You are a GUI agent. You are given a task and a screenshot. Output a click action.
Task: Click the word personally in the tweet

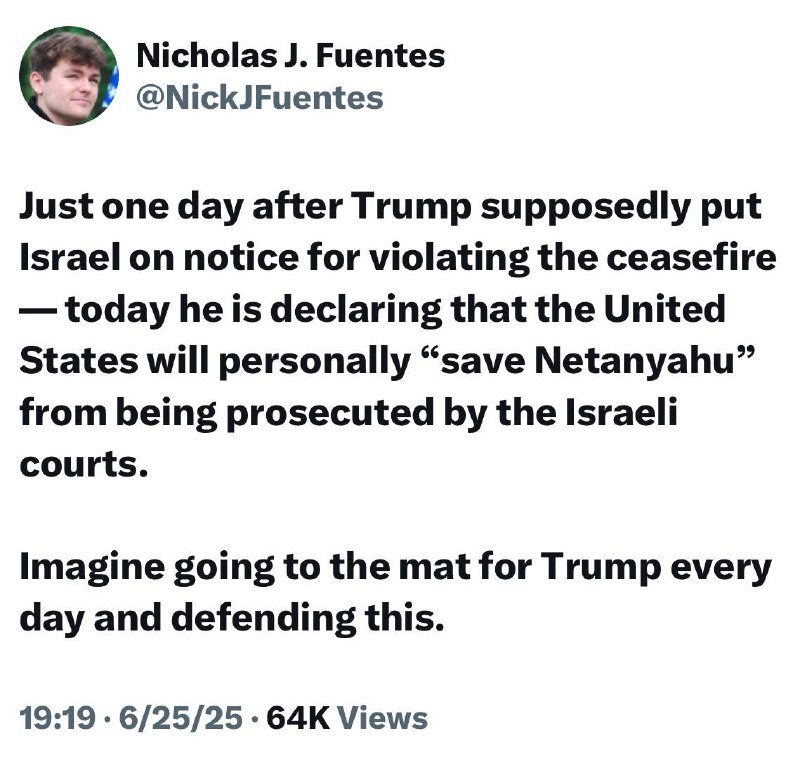click(x=315, y=362)
